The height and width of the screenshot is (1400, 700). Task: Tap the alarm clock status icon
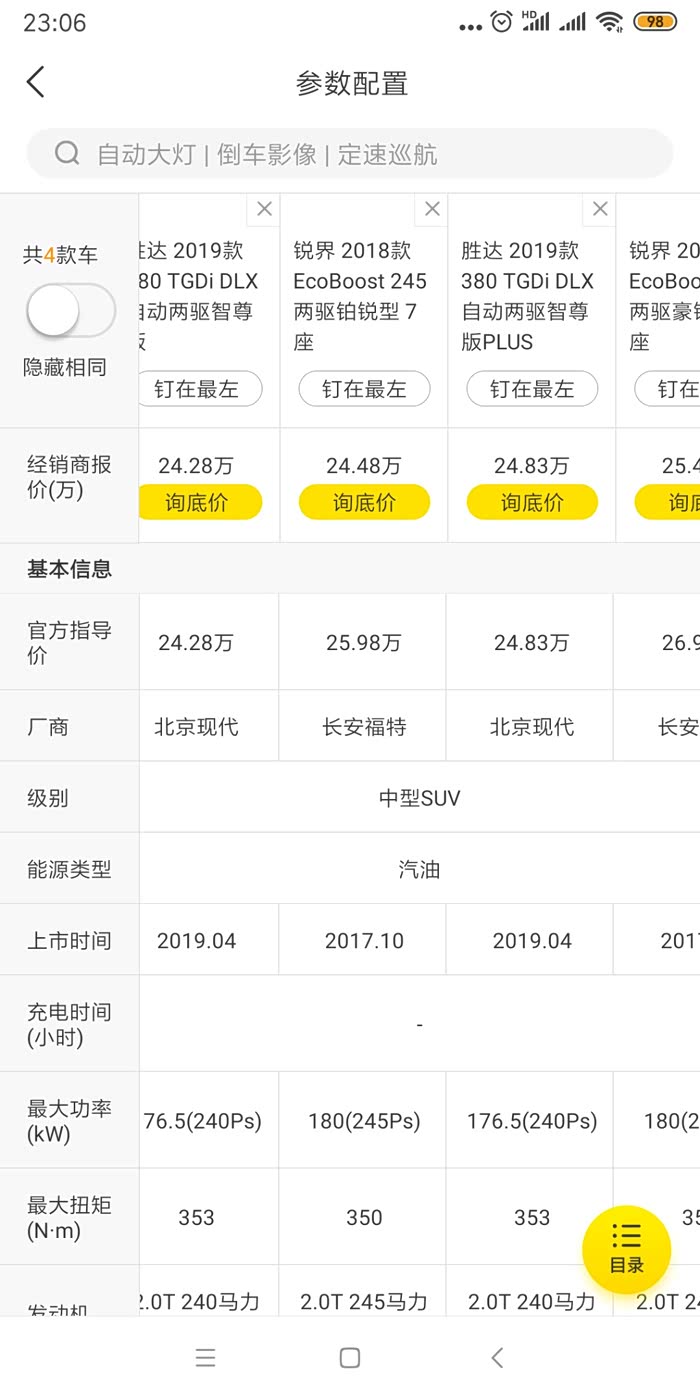(x=502, y=22)
